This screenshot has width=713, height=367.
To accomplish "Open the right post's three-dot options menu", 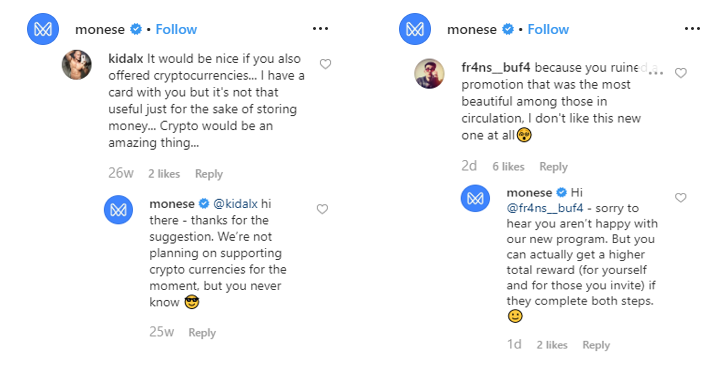I will tap(692, 29).
